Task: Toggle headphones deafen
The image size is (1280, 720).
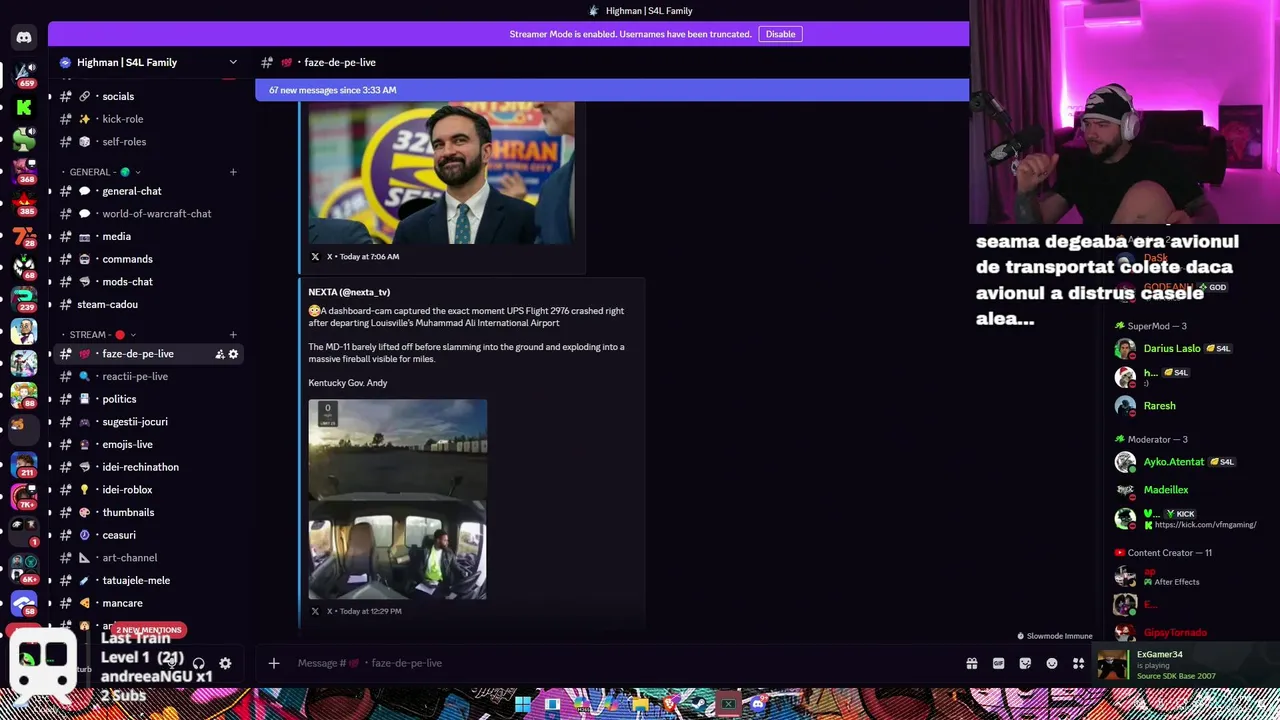Action: point(198,663)
